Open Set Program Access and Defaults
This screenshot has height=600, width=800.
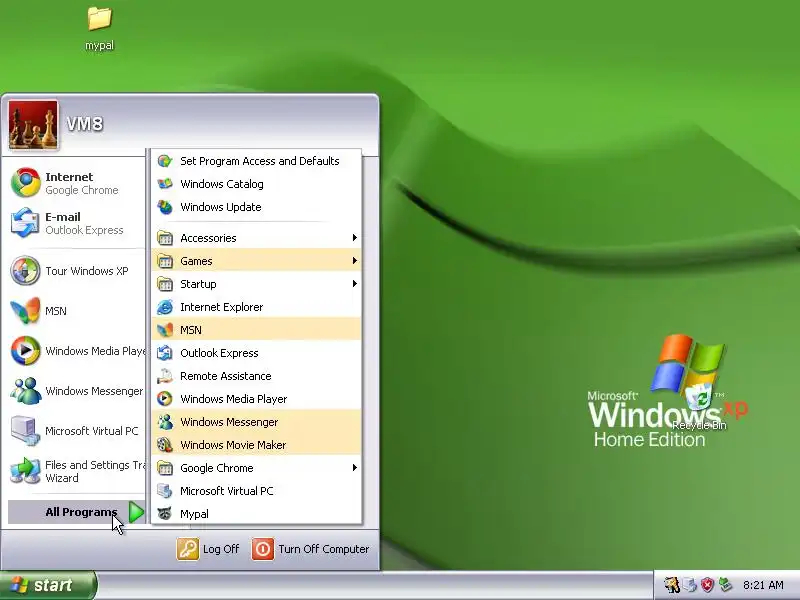pos(257,161)
